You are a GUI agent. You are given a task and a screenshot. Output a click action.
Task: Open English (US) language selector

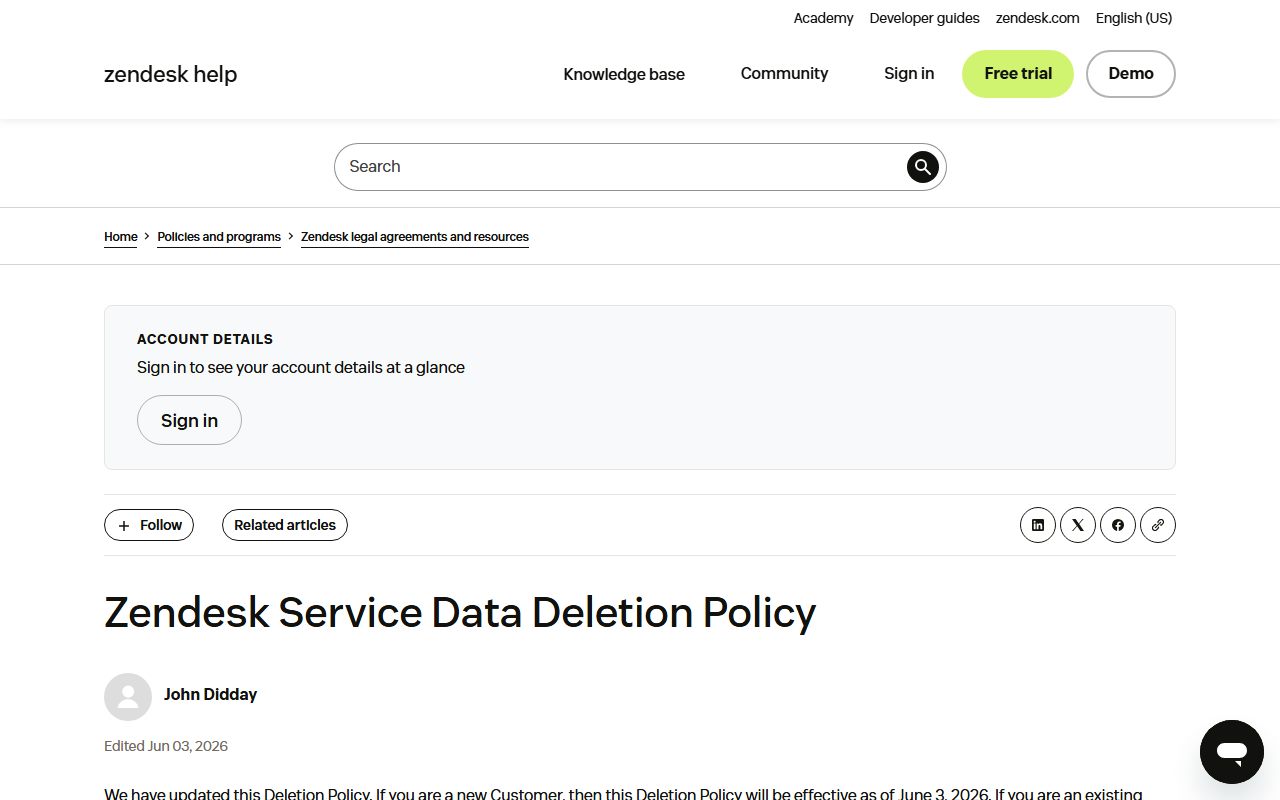coord(1134,18)
